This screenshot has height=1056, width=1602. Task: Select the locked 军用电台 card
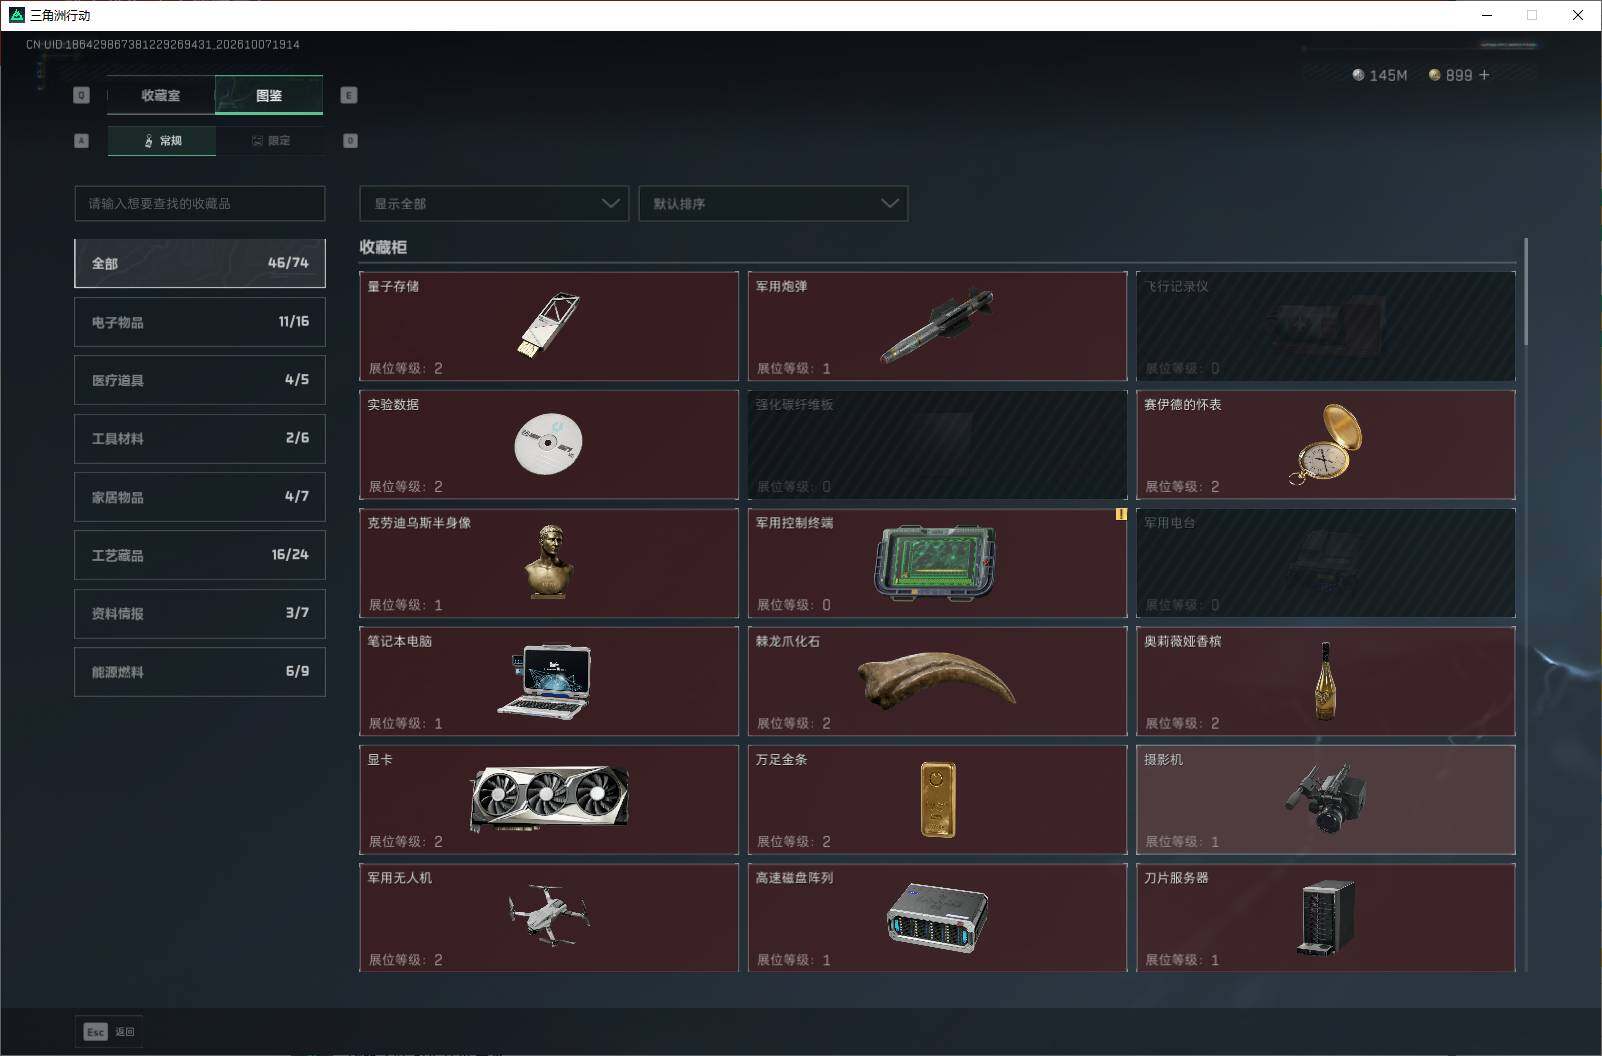(x=1325, y=562)
